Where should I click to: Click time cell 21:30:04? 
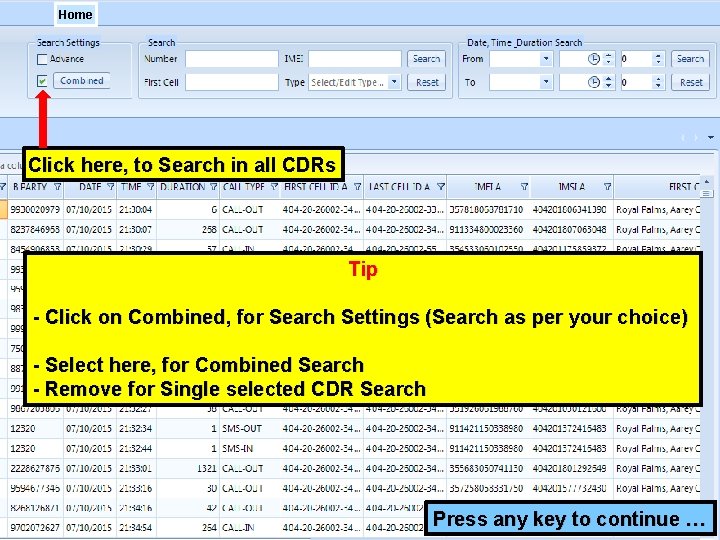point(136,210)
